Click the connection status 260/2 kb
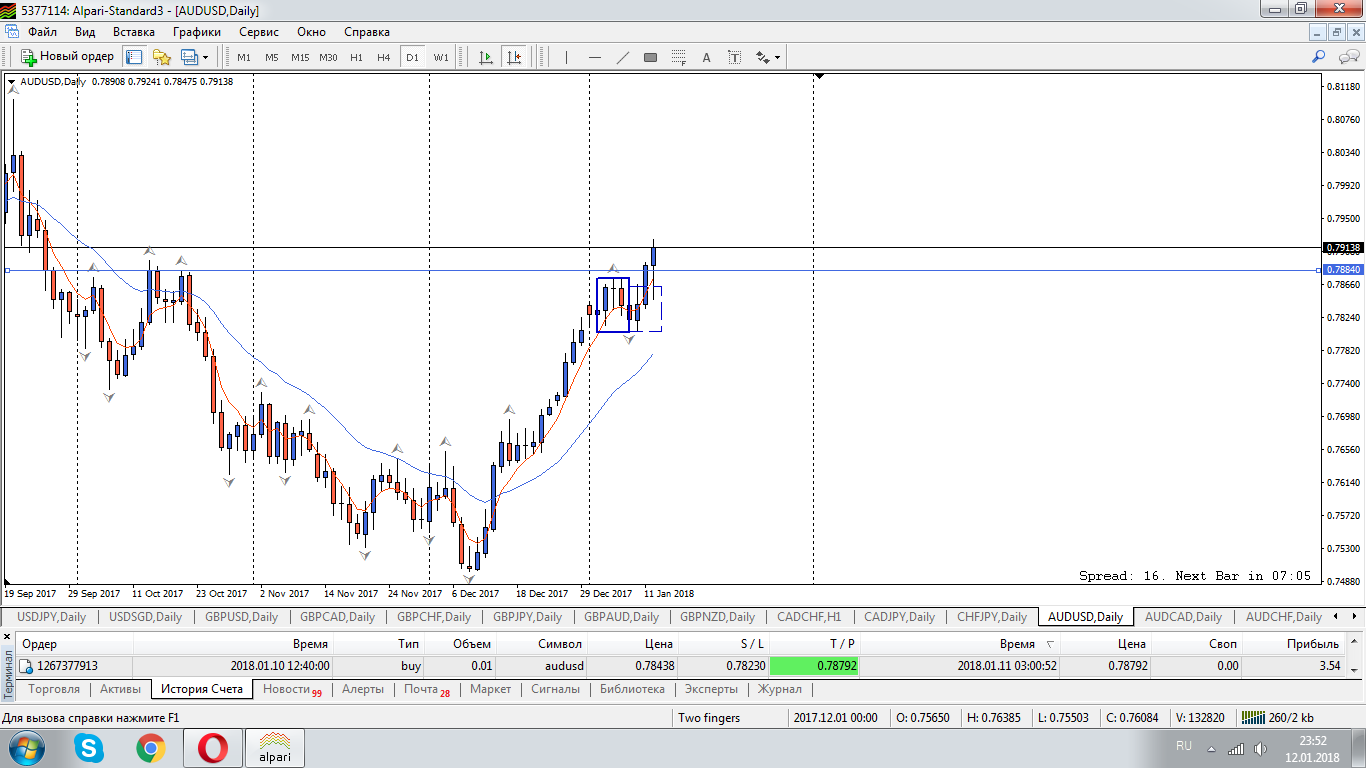Image resolution: width=1366 pixels, height=768 pixels. coord(1280,718)
